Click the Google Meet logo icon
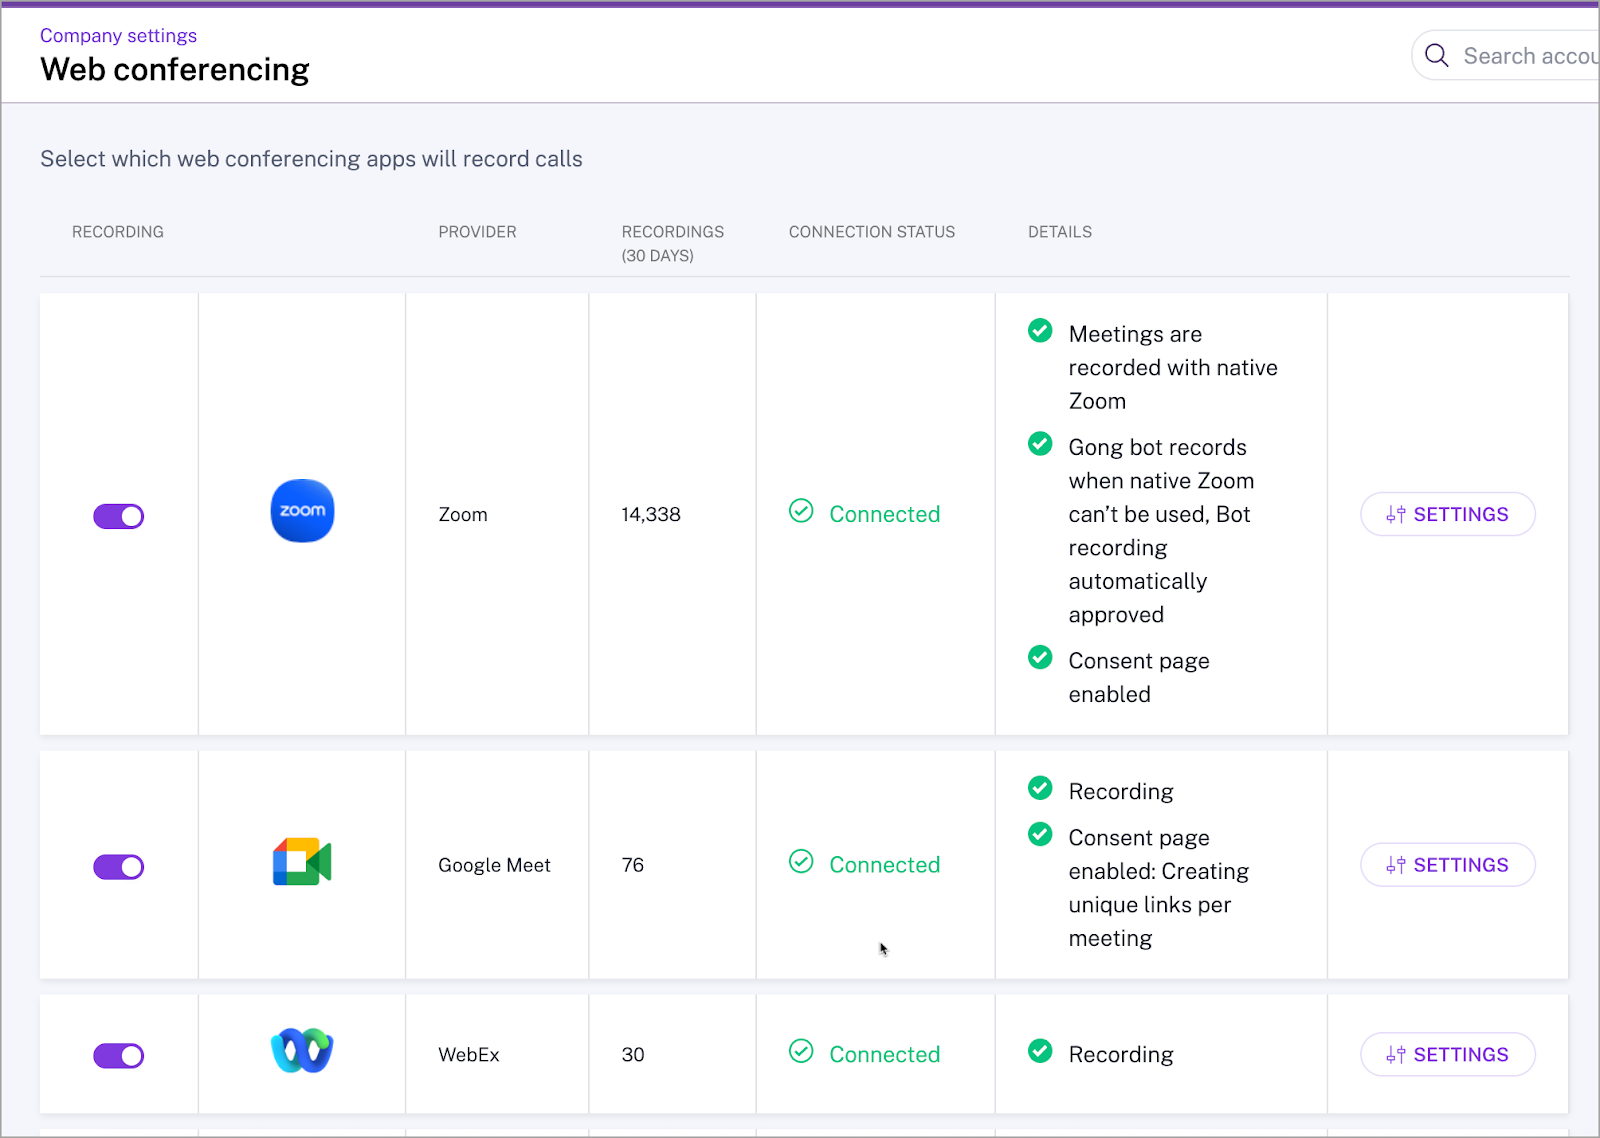Image resolution: width=1600 pixels, height=1138 pixels. [302, 862]
